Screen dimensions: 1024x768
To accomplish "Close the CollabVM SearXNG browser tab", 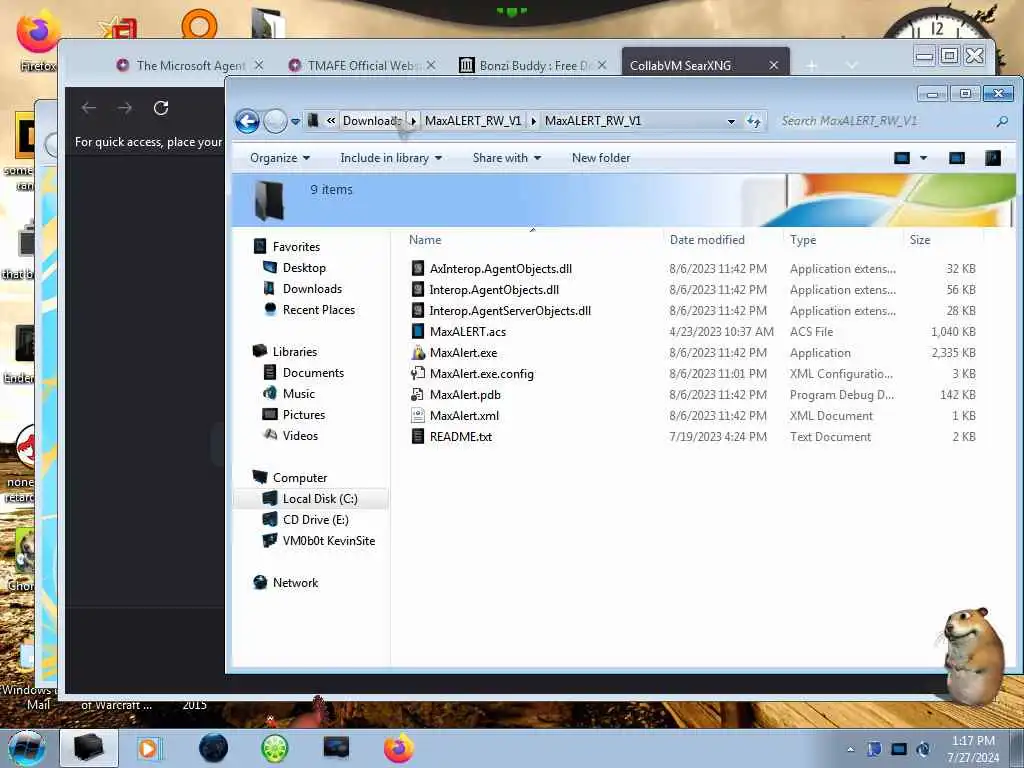I will [773, 65].
